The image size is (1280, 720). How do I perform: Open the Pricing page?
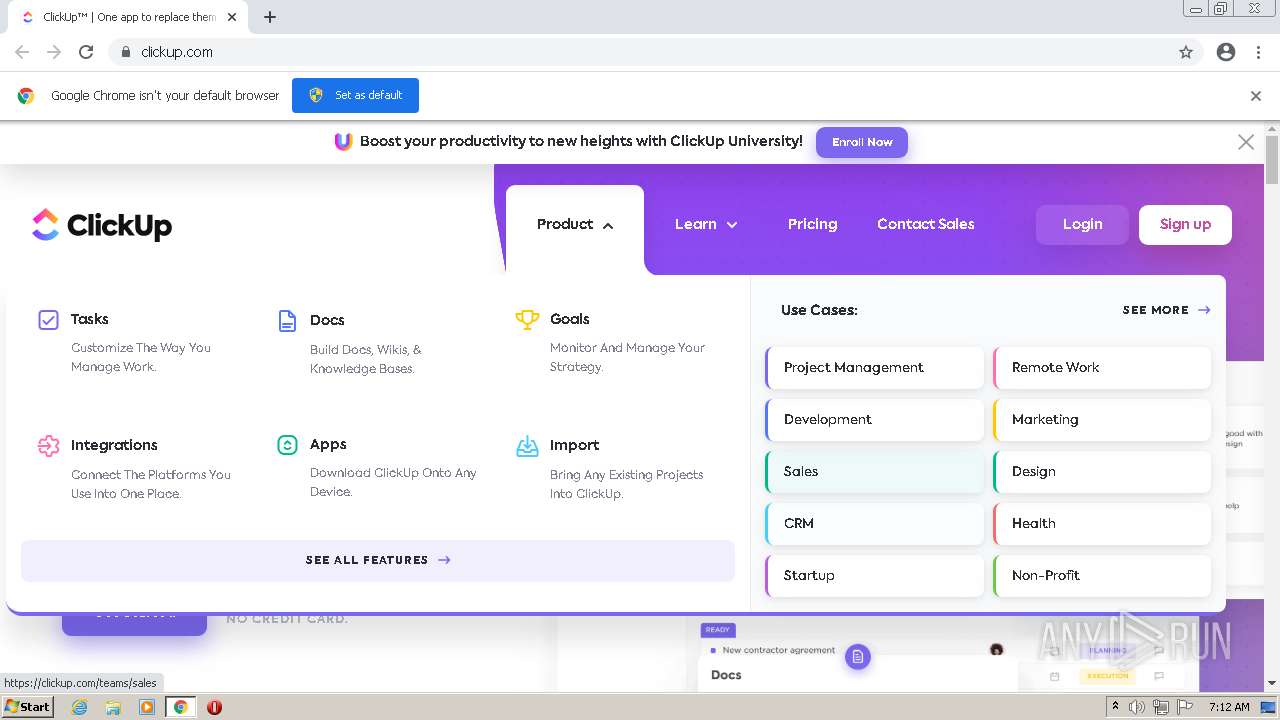point(812,225)
